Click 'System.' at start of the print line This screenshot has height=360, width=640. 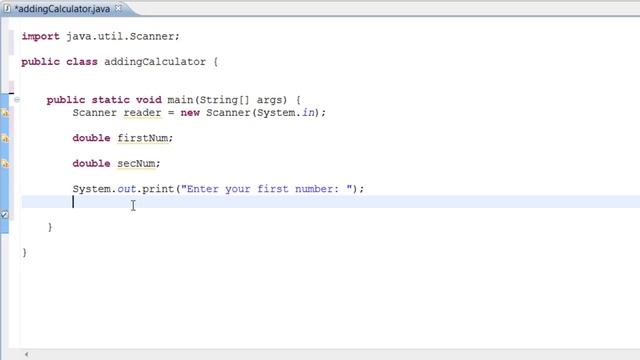[94, 189]
